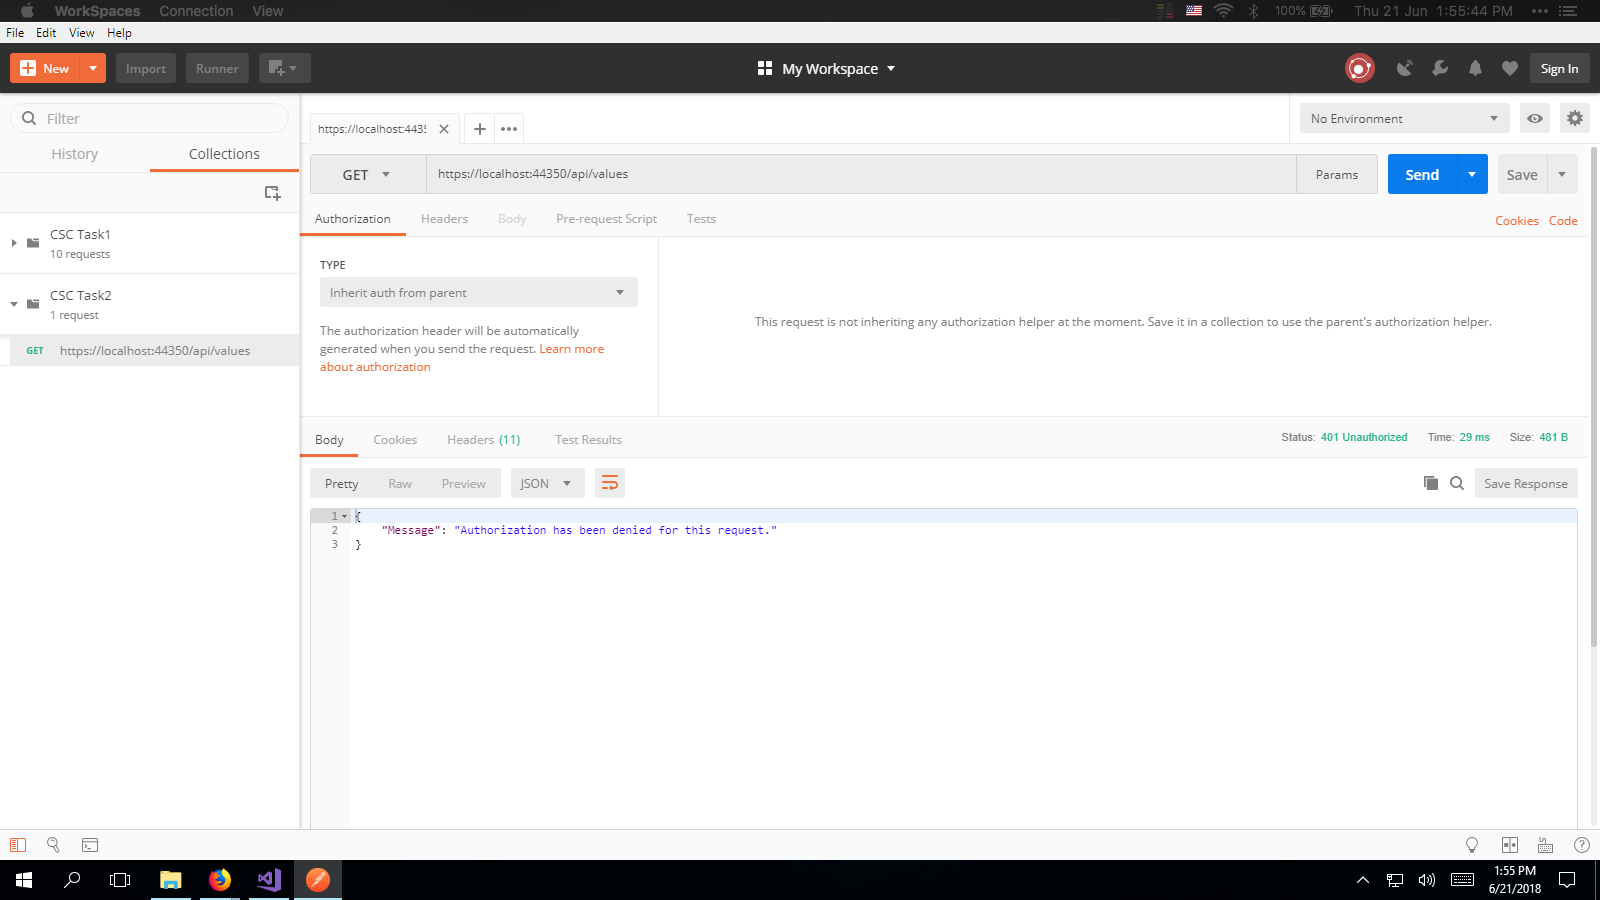
Task: Open the Postman console in bottom bar
Action: coord(90,845)
